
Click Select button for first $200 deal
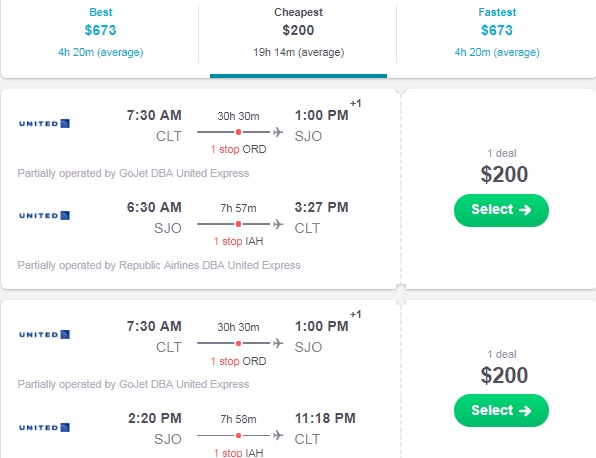click(x=501, y=210)
